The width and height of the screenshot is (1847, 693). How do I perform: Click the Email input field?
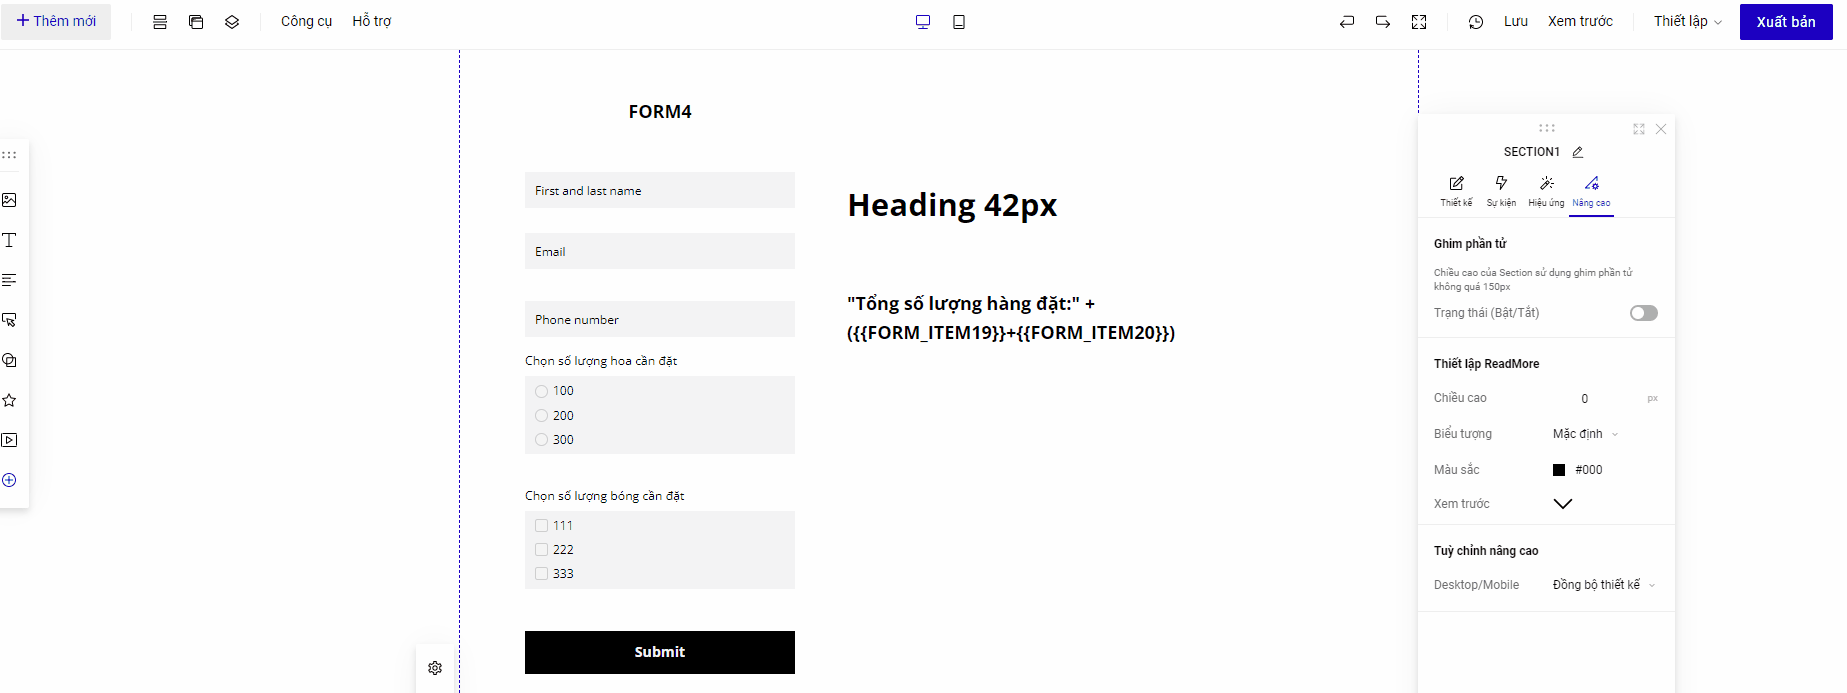[x=660, y=251]
